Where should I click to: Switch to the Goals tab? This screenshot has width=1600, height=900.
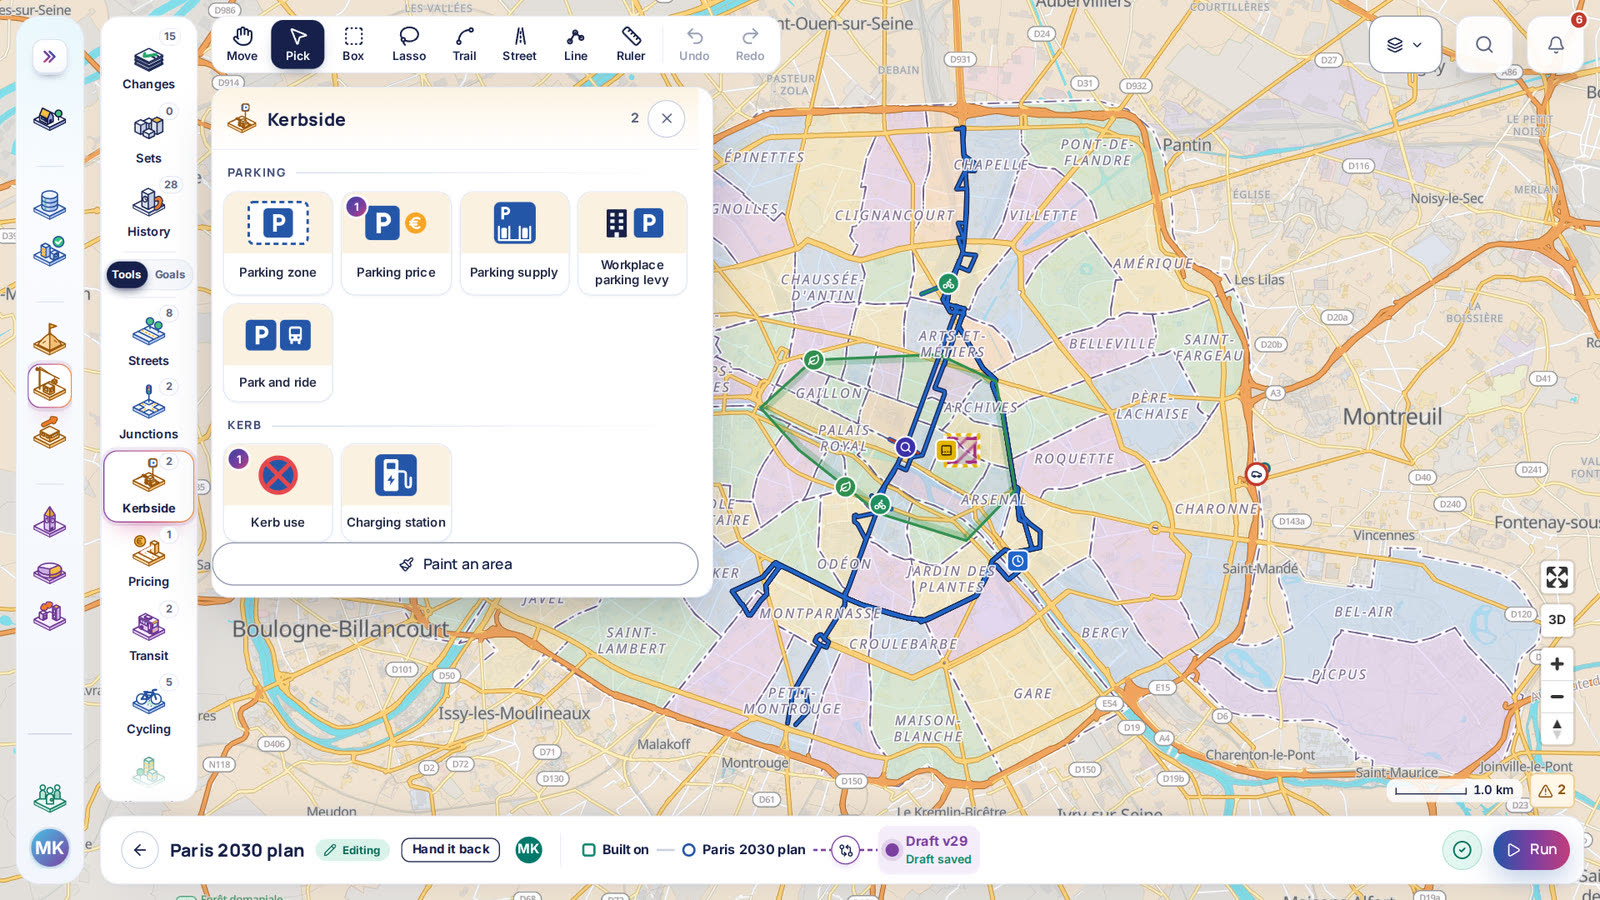170,274
